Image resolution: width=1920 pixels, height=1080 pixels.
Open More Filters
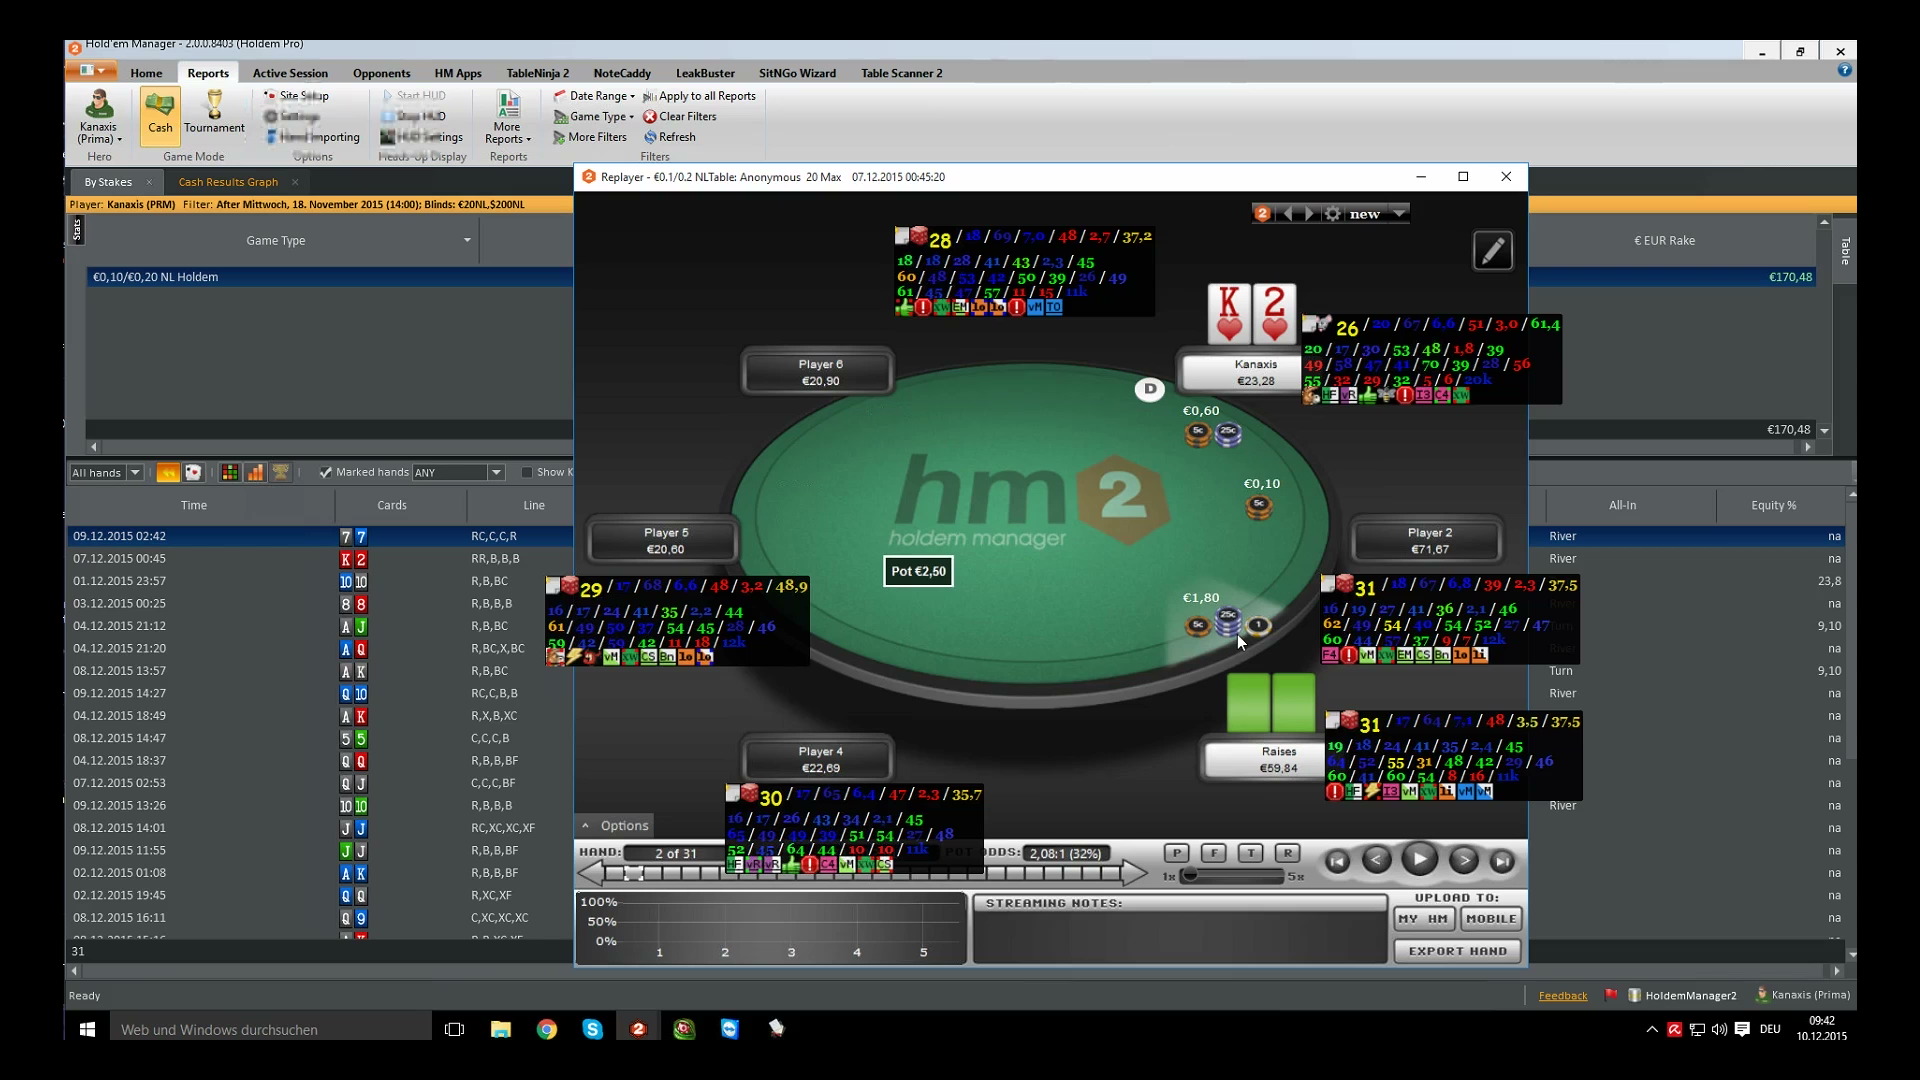[590, 137]
